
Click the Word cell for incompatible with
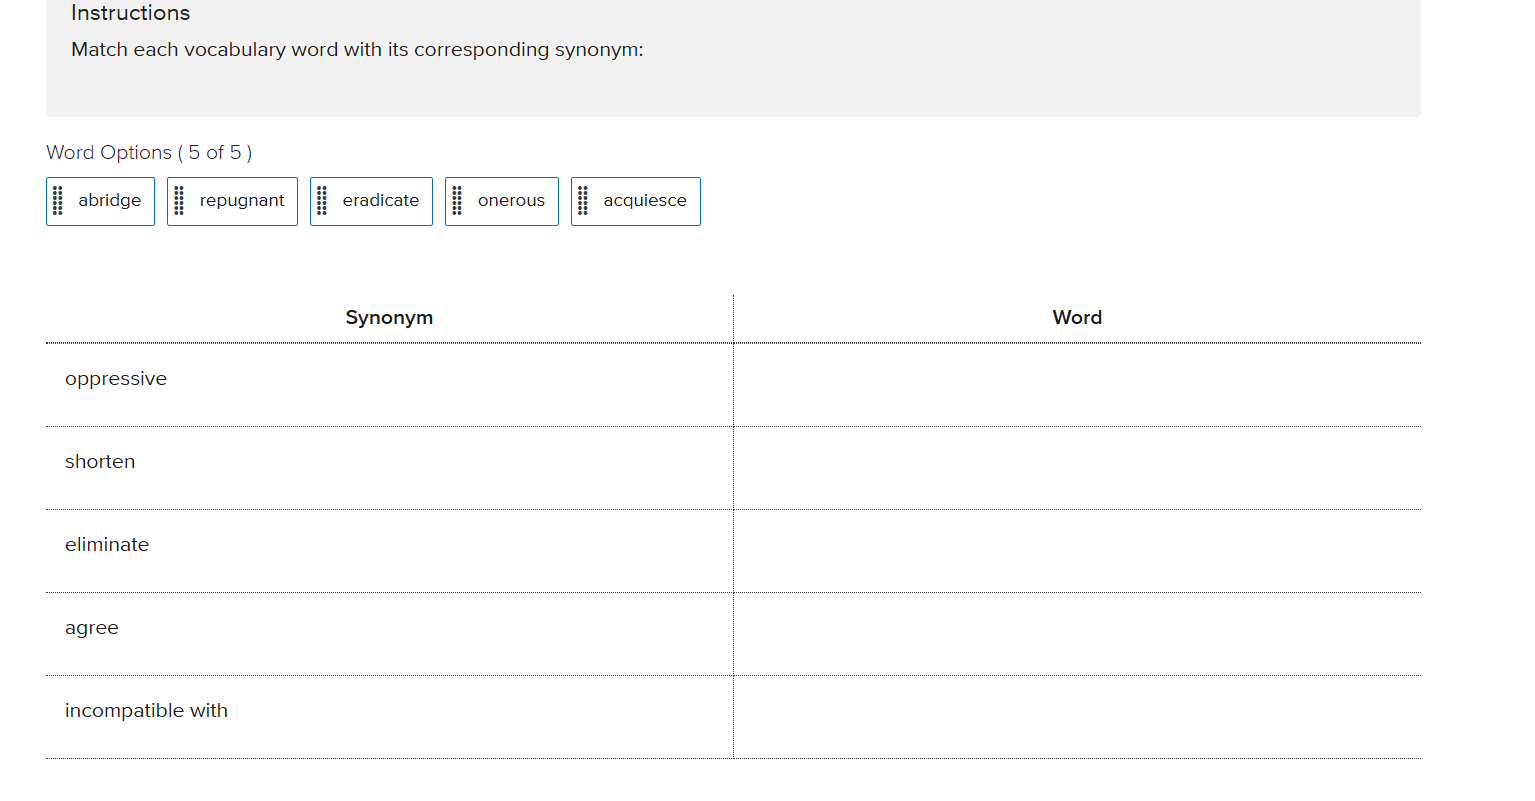(x=1077, y=717)
